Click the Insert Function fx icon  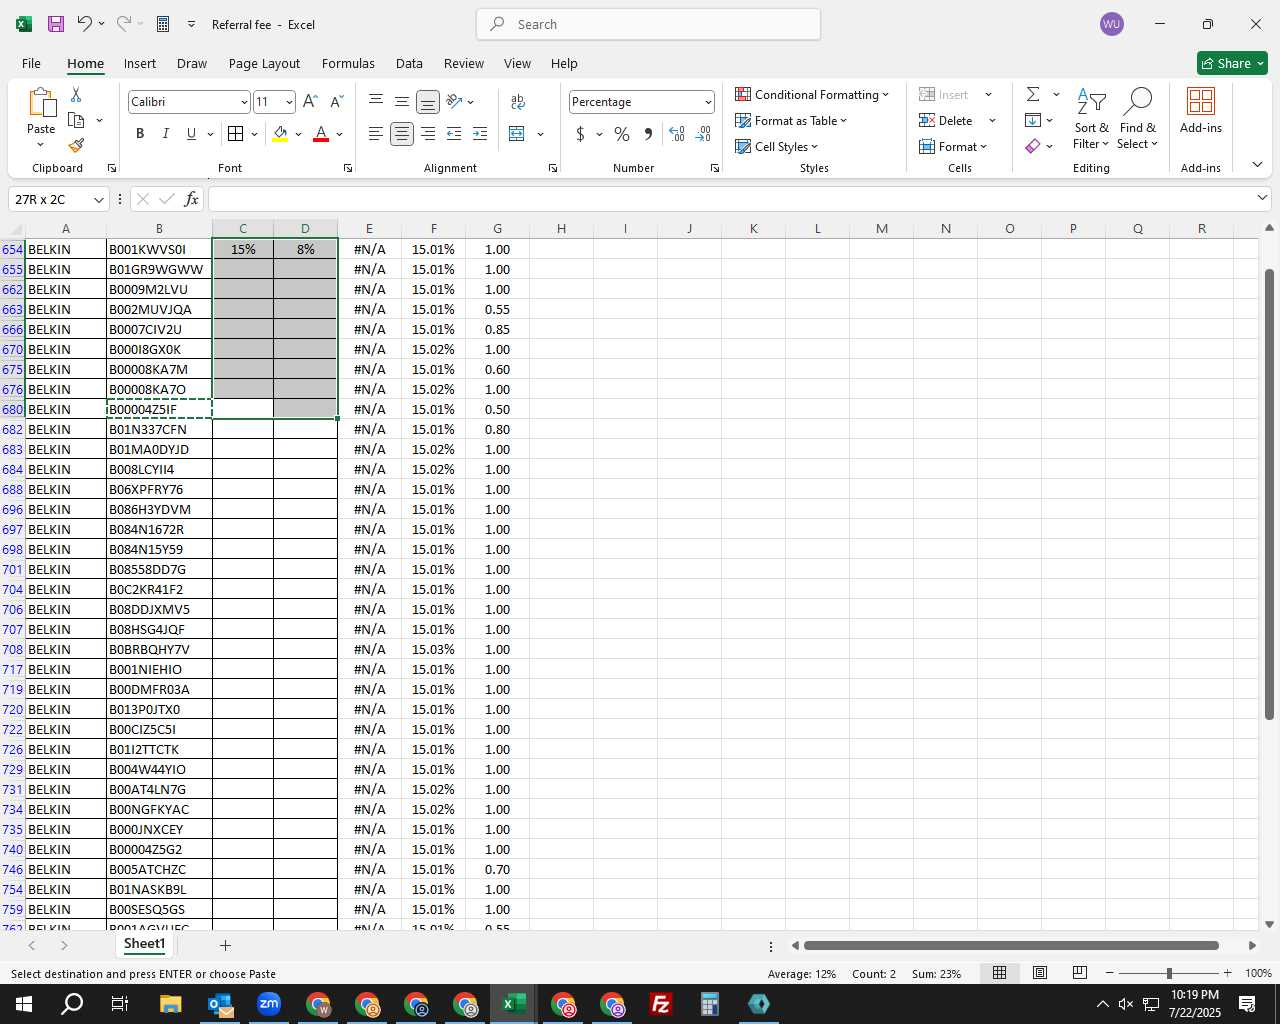(x=191, y=199)
